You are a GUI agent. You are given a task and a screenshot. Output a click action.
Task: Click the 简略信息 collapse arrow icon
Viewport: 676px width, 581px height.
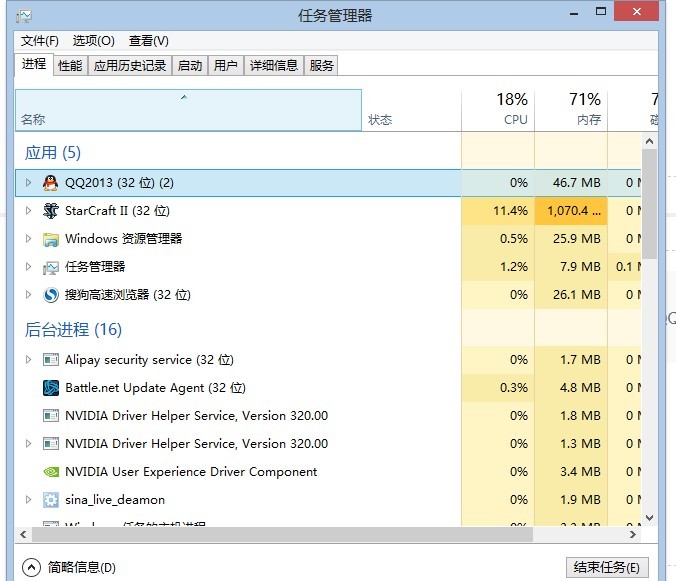31,567
